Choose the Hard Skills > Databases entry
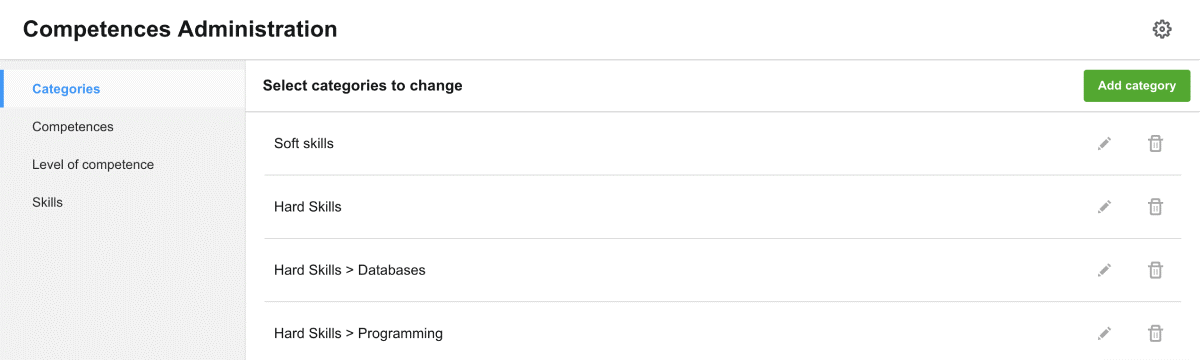The image size is (1200, 360). click(350, 270)
